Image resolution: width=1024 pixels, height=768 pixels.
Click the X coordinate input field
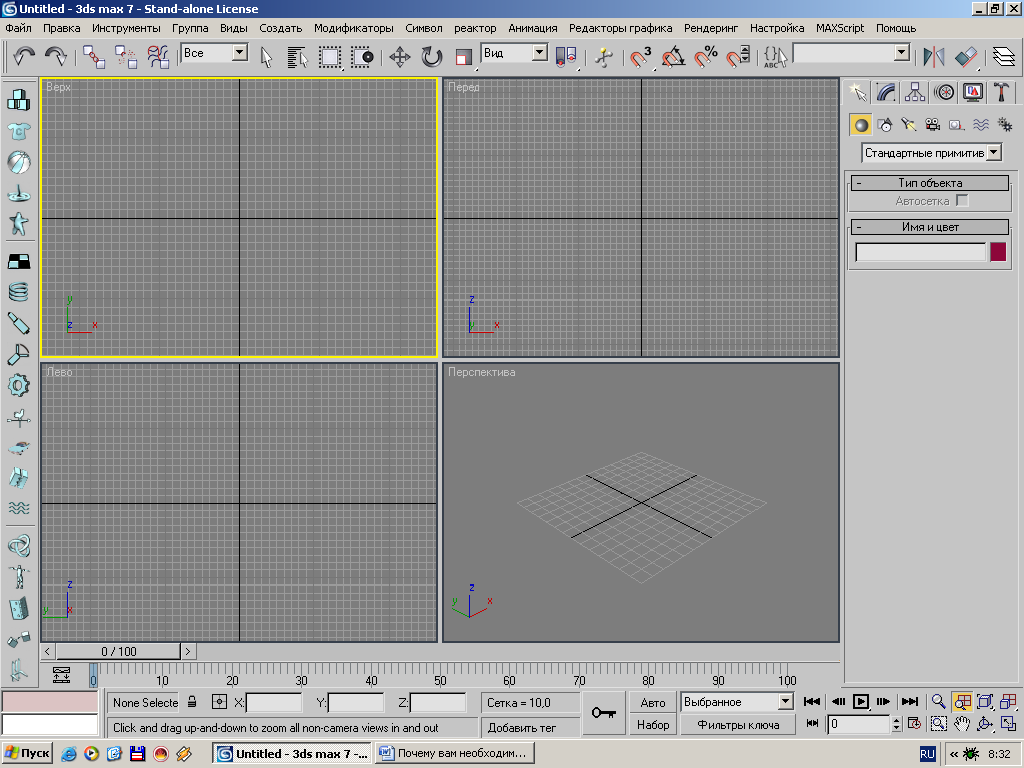click(x=274, y=703)
